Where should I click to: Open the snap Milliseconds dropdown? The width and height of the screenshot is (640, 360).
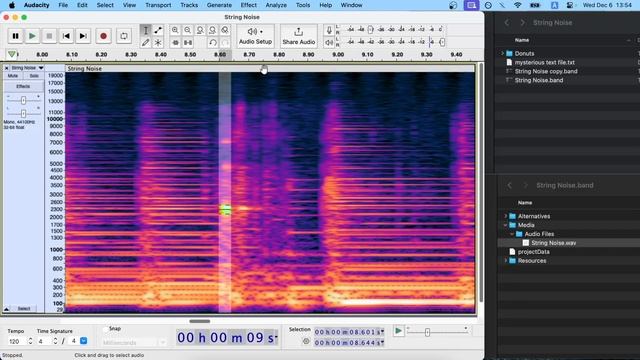134,342
